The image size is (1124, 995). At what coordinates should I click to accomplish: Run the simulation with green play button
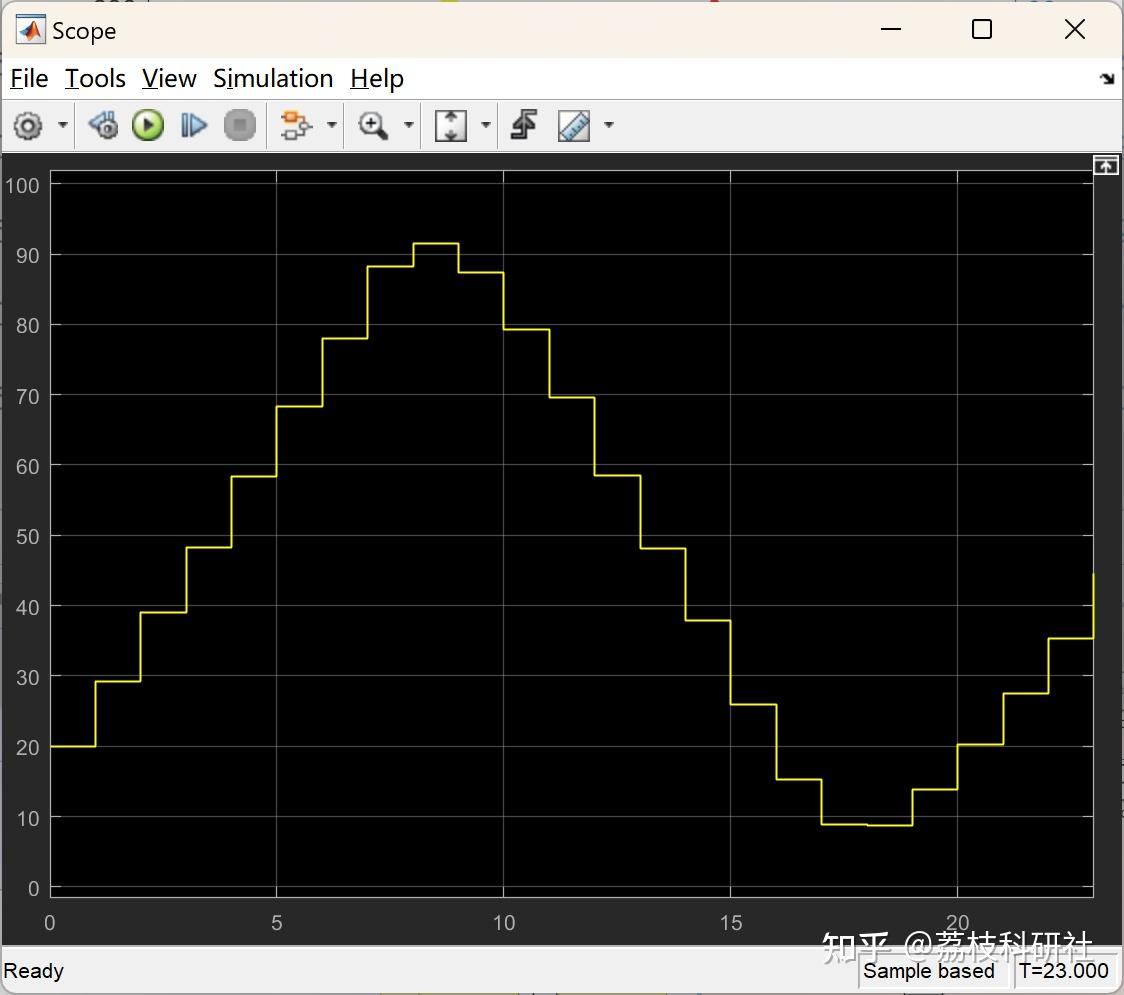pos(148,125)
